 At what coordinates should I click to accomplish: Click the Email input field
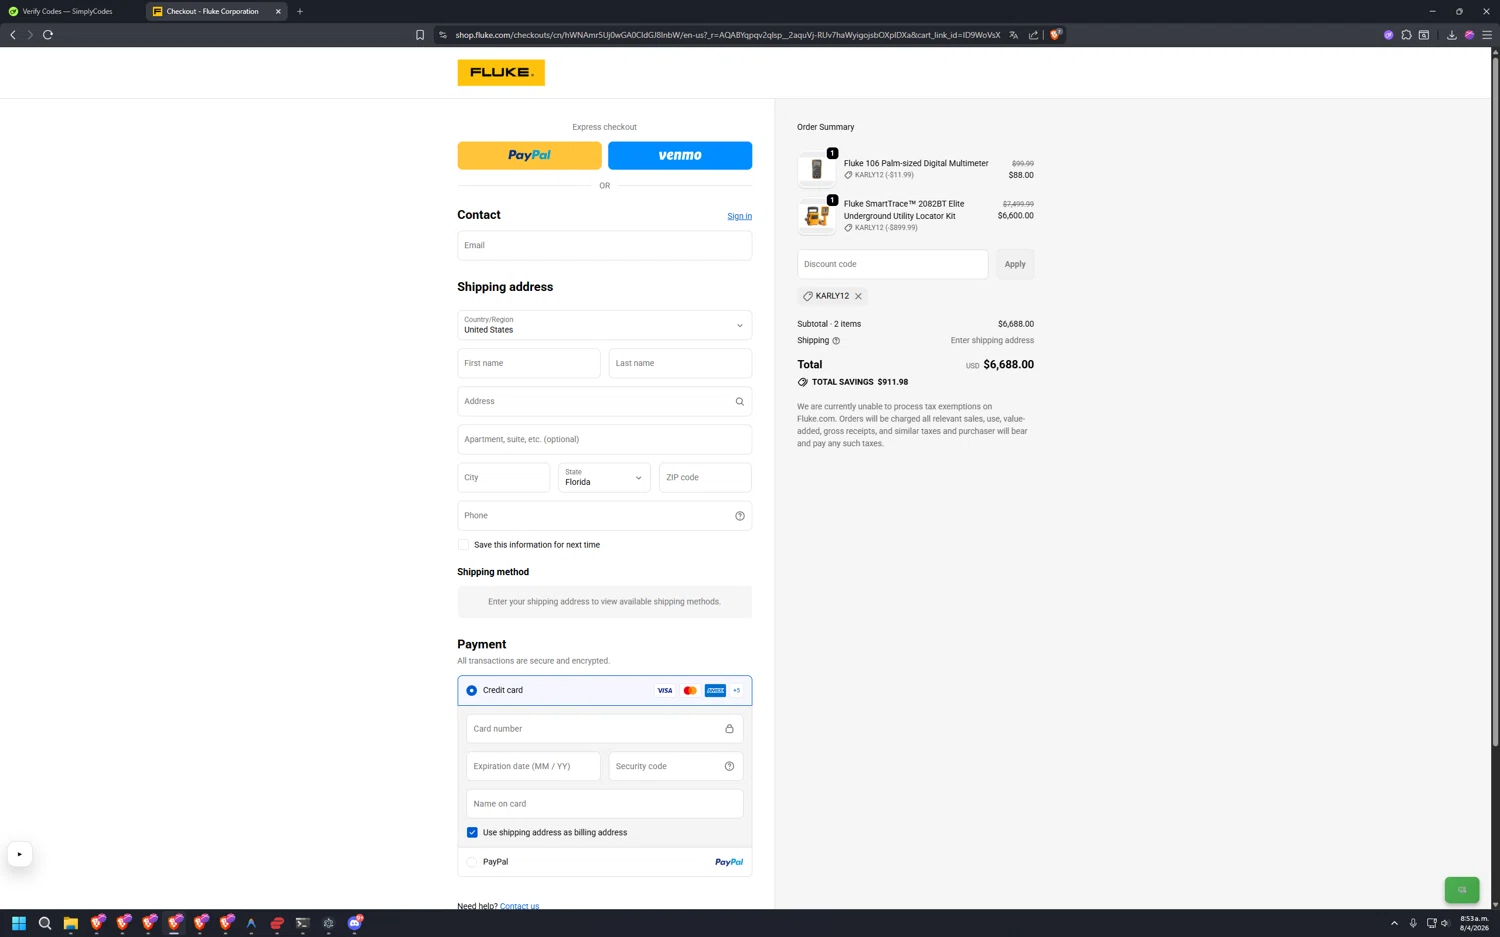pyautogui.click(x=604, y=245)
